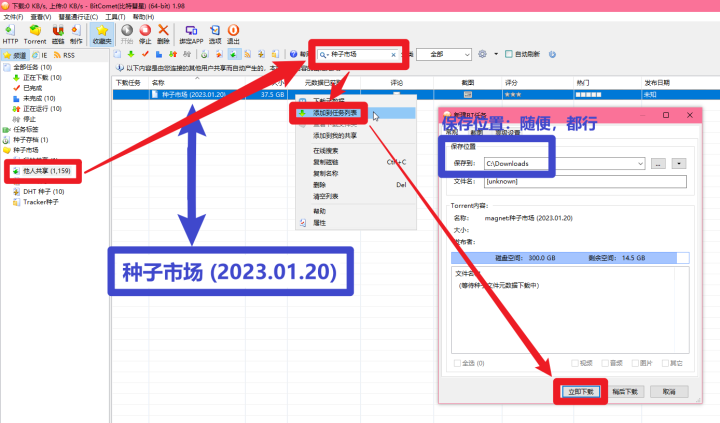Open the 彗星通行证(C) menu
This screenshot has width=720, height=423.
point(78,17)
